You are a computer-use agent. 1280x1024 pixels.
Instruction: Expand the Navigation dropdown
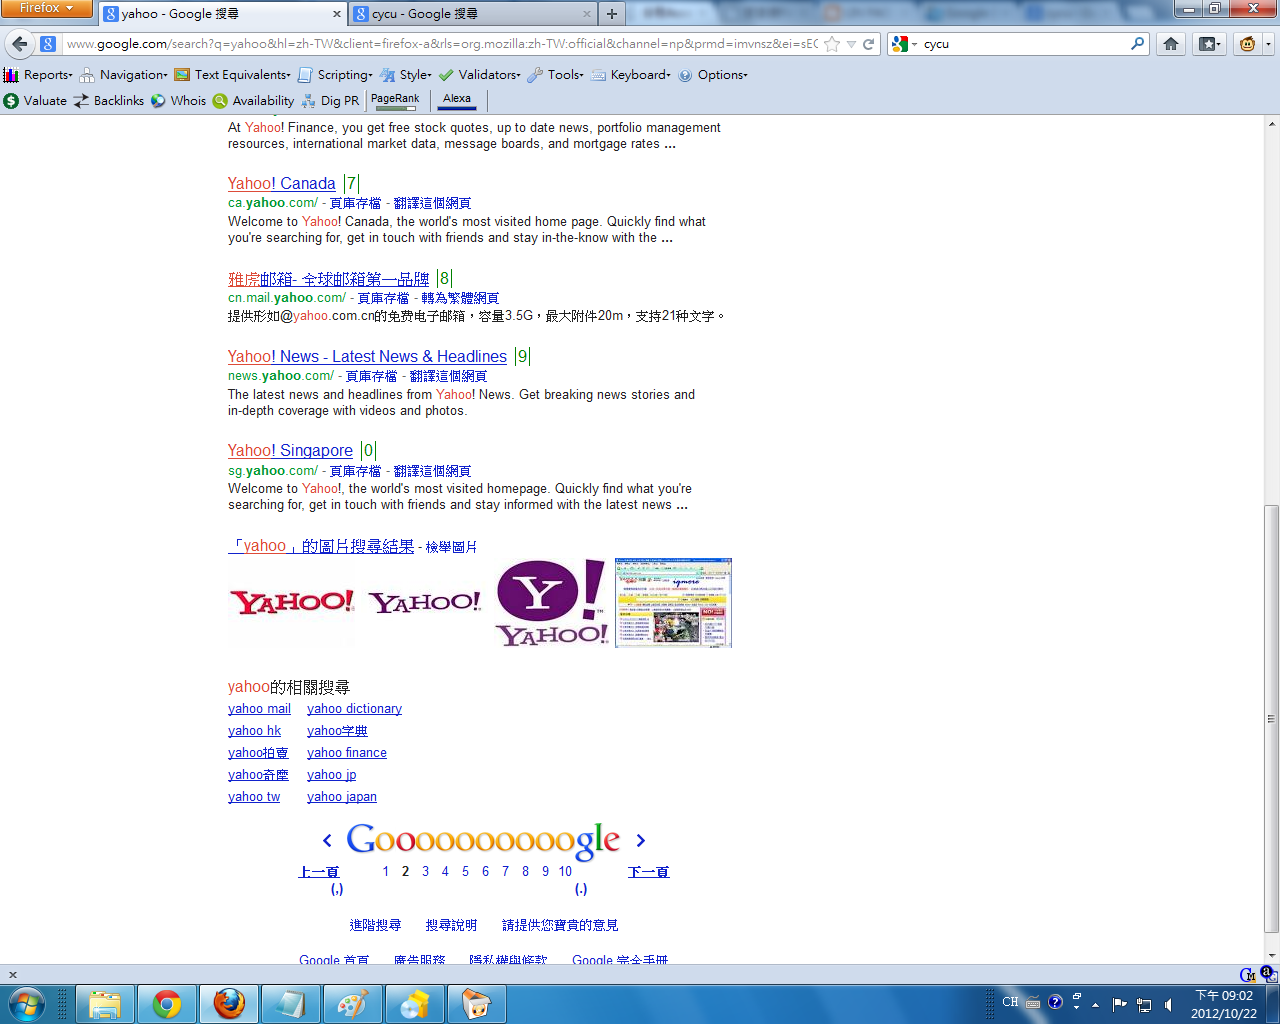[123, 75]
